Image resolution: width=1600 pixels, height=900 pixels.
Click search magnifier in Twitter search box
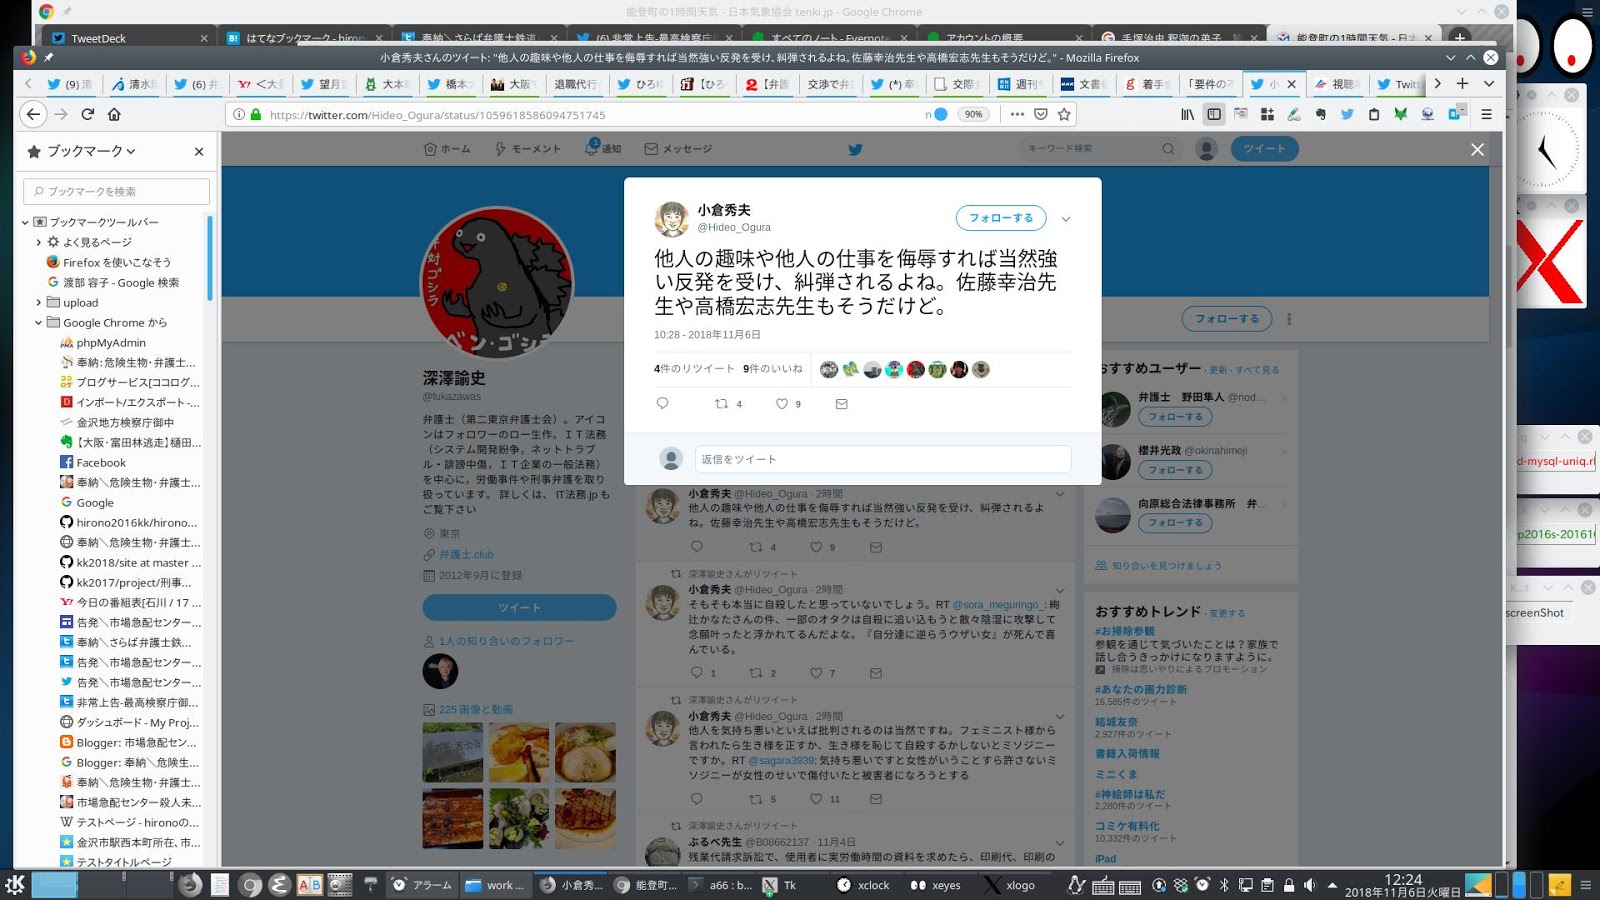[1168, 149]
